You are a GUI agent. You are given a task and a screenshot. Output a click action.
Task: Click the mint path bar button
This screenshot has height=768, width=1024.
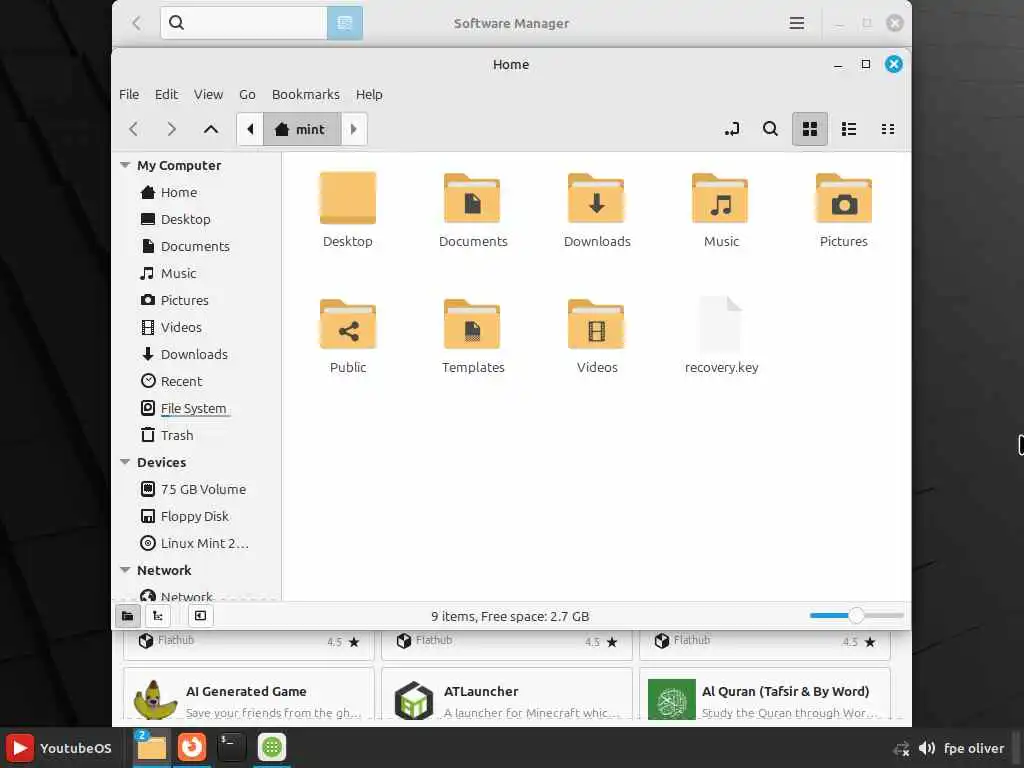(302, 129)
